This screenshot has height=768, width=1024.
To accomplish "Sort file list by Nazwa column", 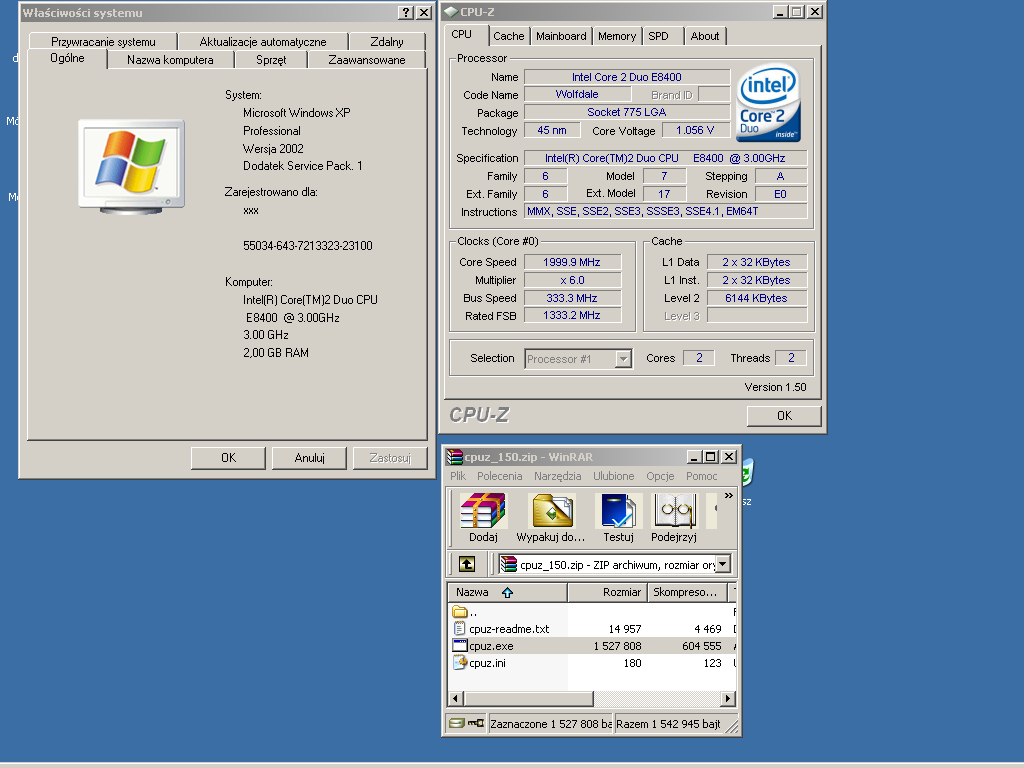I will point(507,592).
